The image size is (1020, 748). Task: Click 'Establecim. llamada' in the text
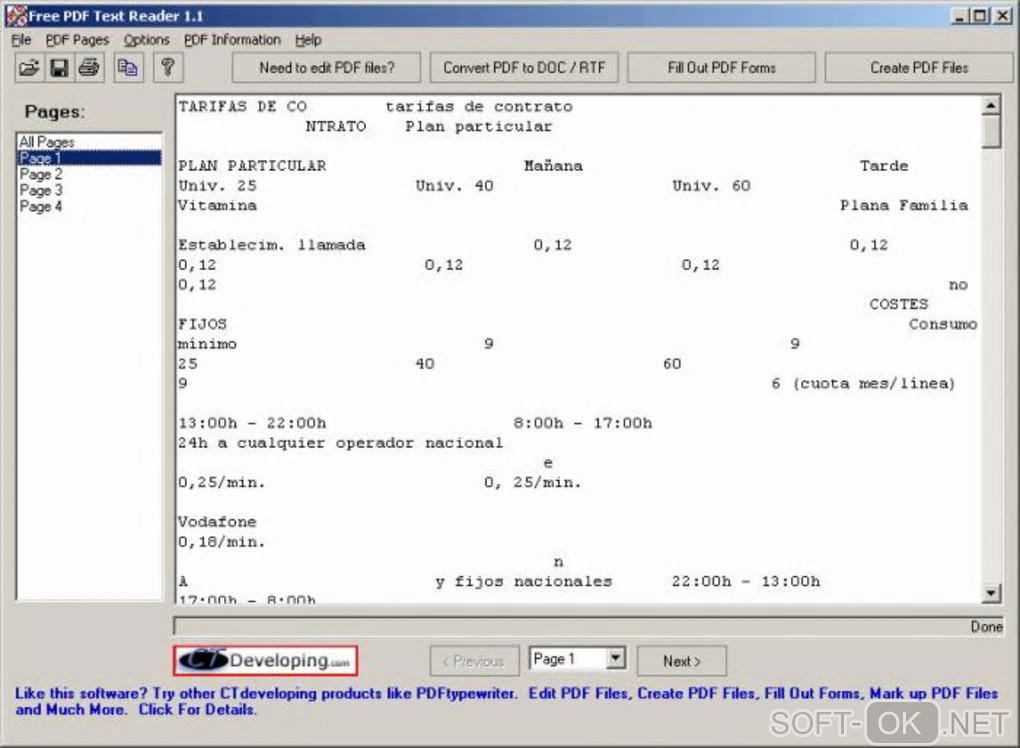click(x=272, y=245)
